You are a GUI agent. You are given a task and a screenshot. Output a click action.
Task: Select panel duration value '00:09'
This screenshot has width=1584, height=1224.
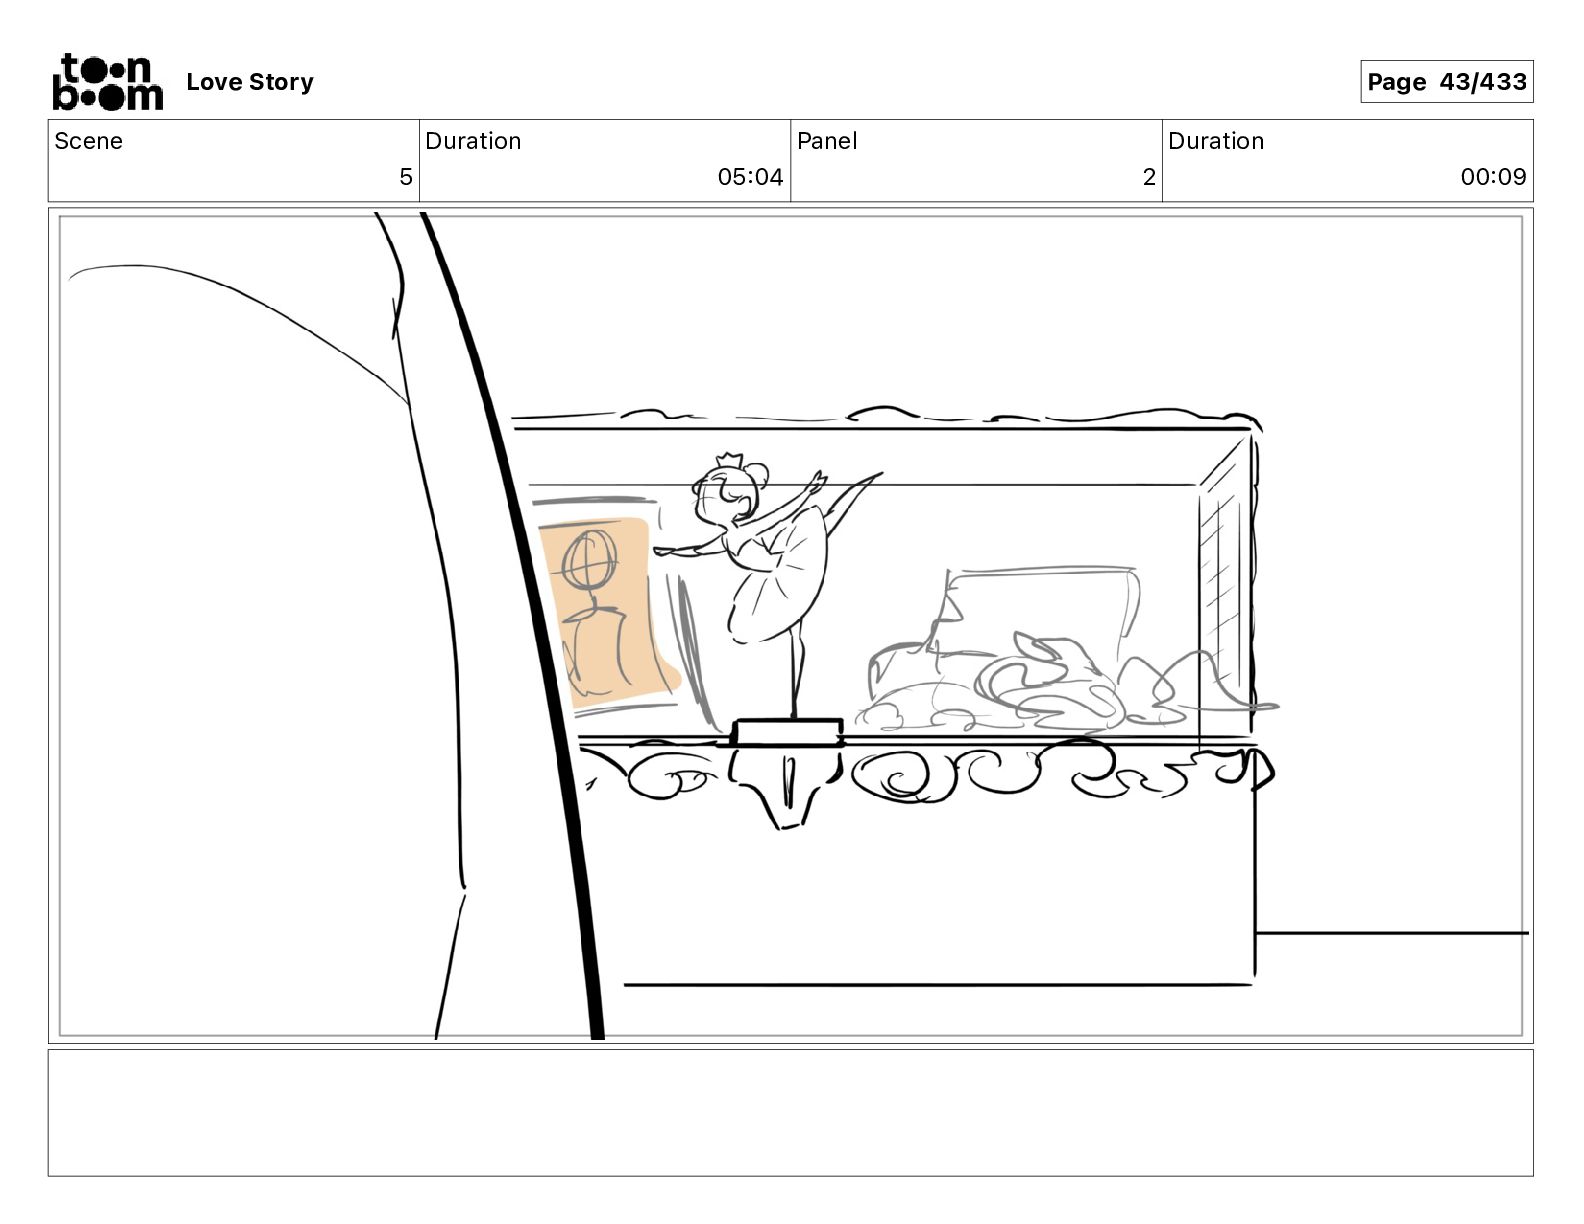[1493, 177]
